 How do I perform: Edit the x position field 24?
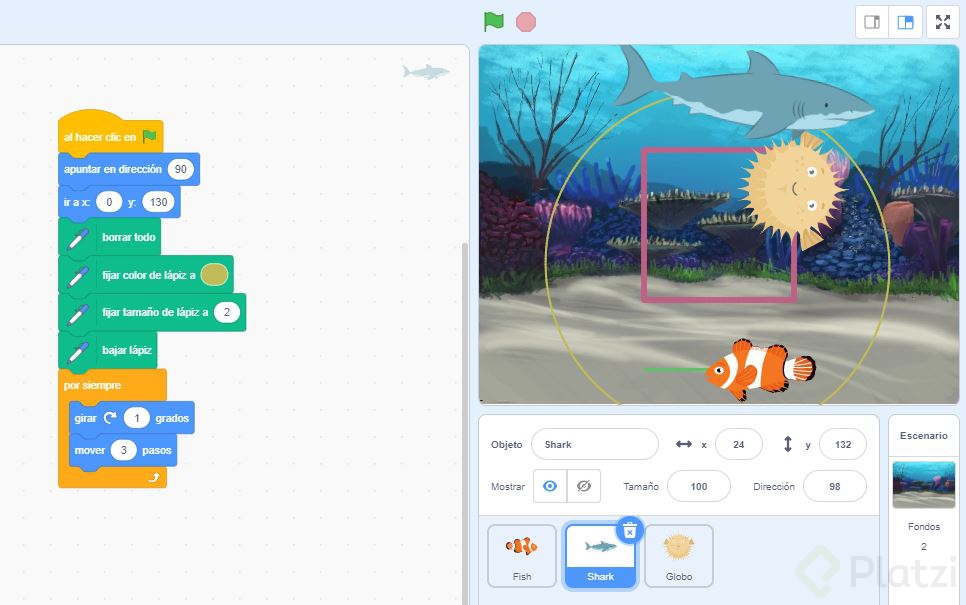click(x=739, y=444)
